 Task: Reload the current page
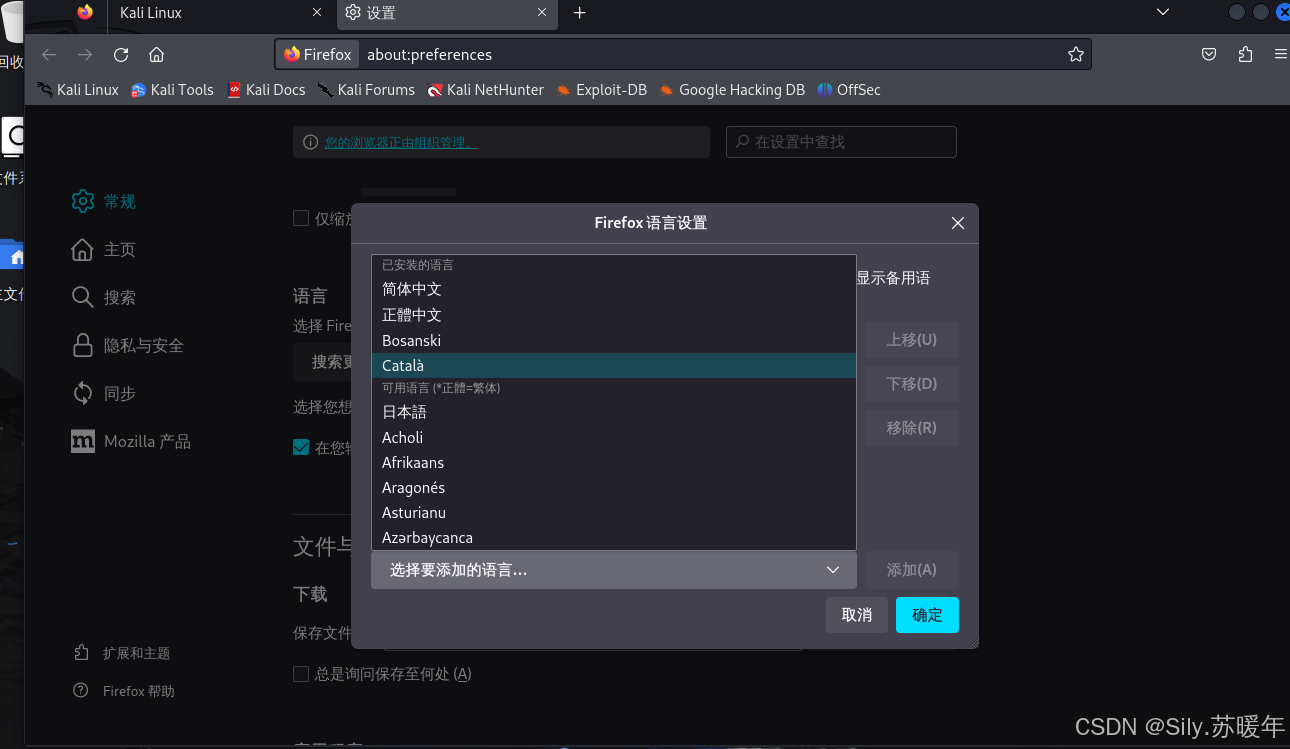tap(121, 55)
